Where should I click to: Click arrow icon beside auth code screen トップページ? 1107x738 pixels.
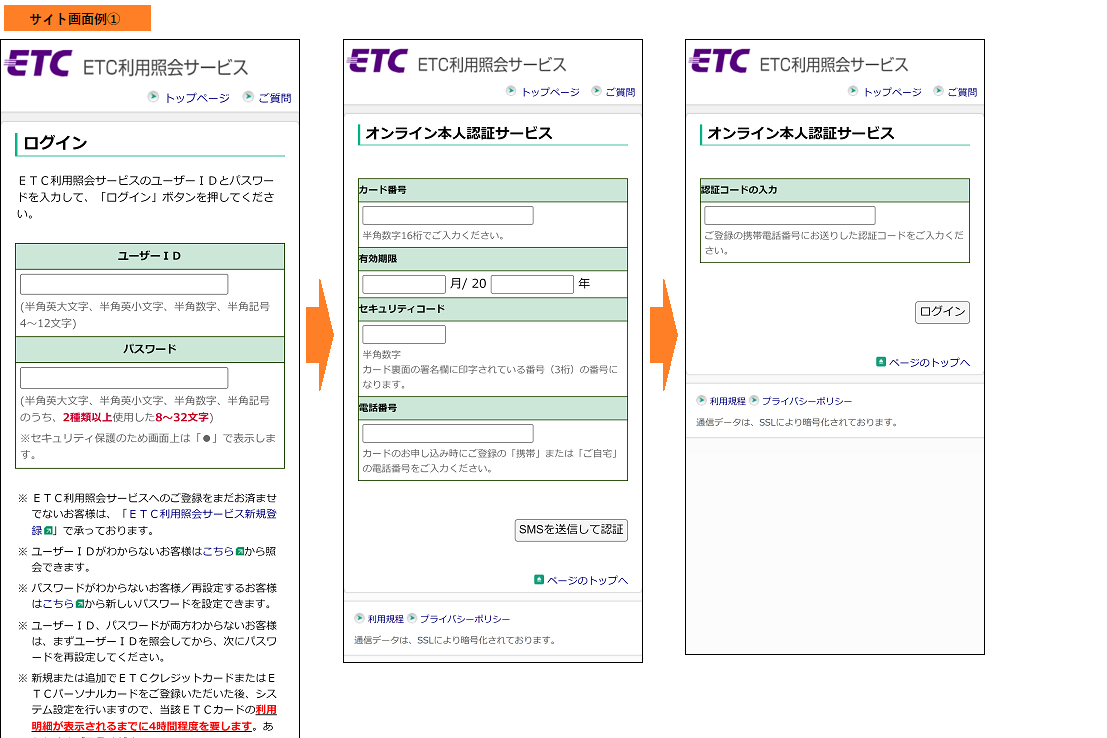click(853, 90)
